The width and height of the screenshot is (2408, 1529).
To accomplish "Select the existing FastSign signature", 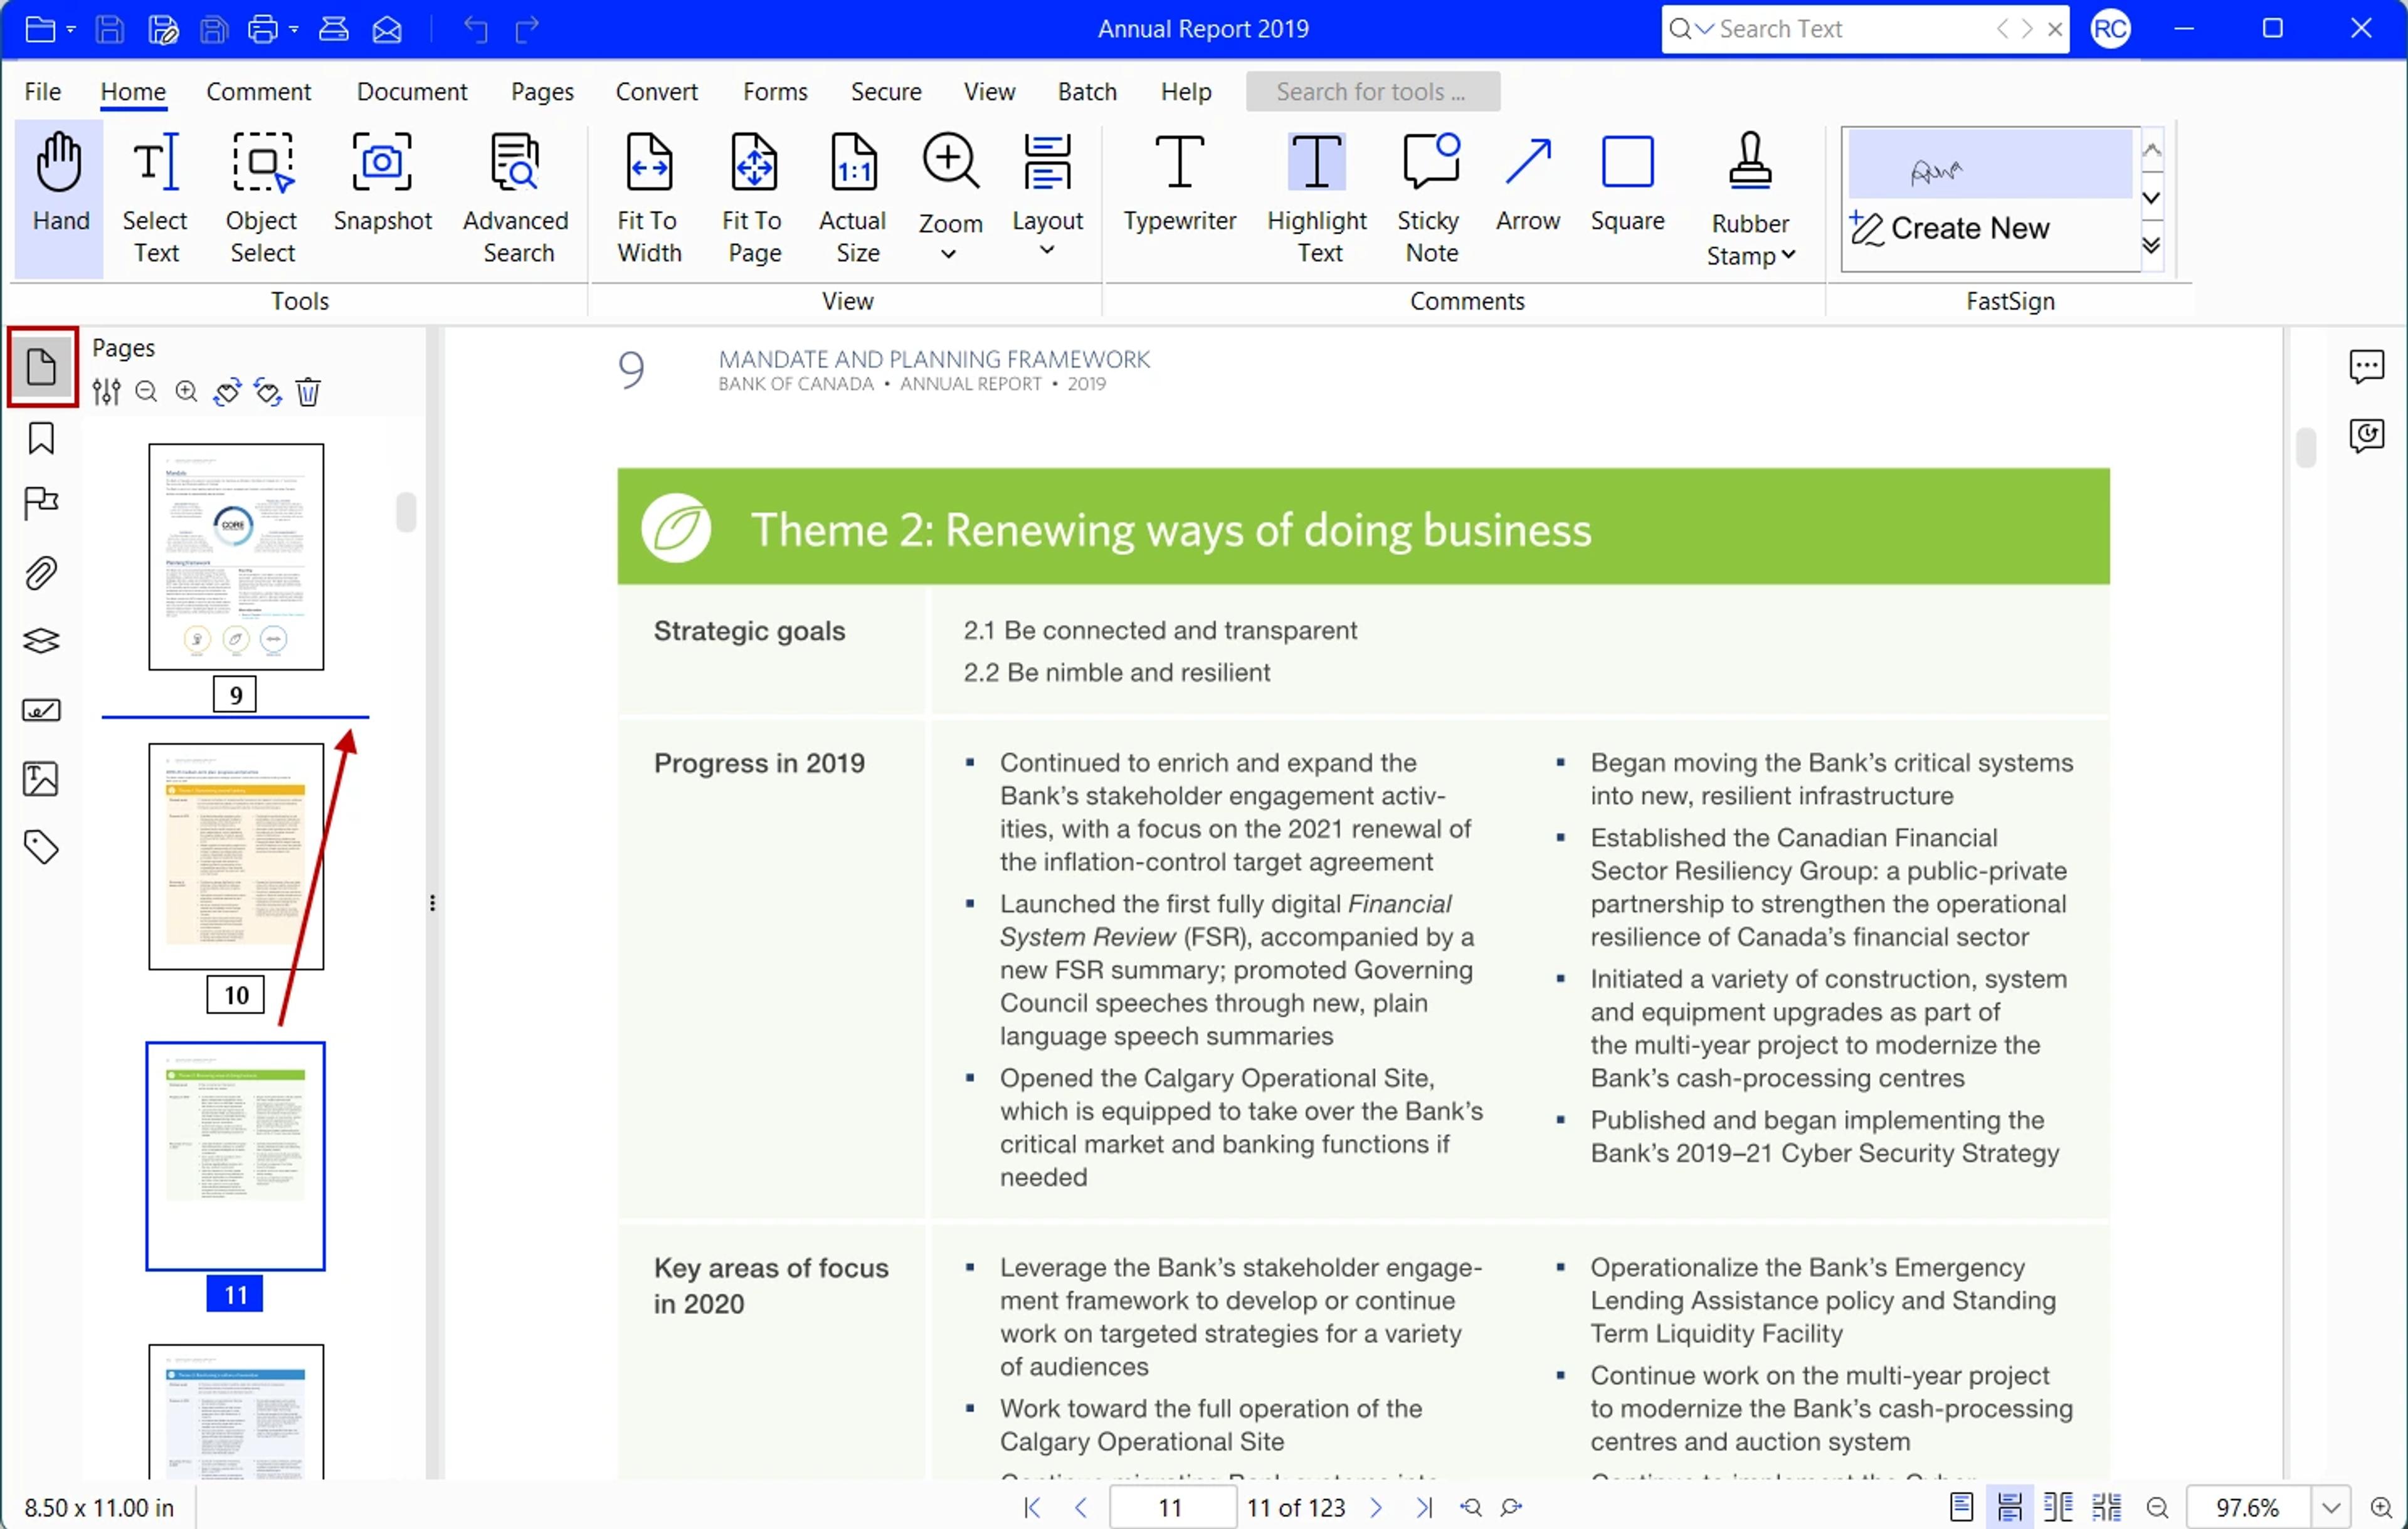I will tap(1990, 165).
